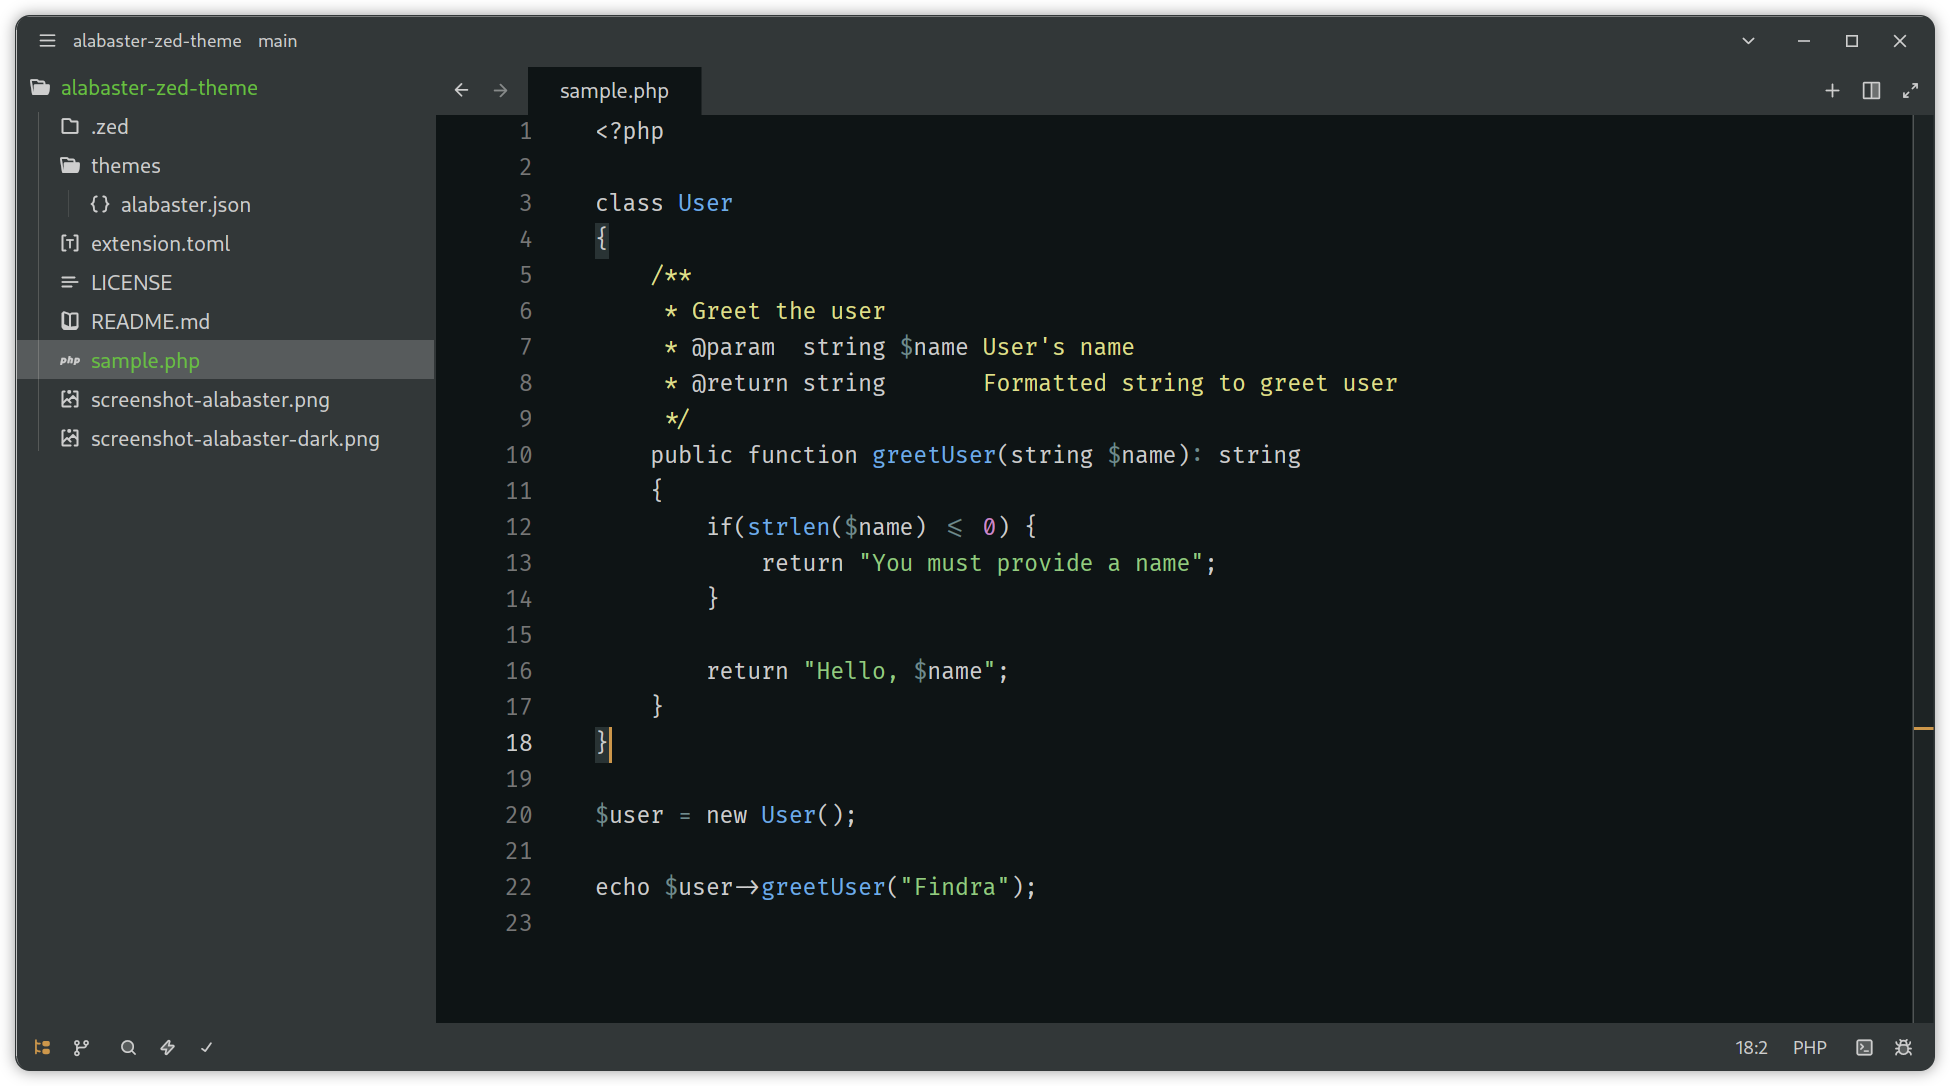Click the "Findra" string on line 22
The height and width of the screenshot is (1086, 1950).
[x=955, y=887]
